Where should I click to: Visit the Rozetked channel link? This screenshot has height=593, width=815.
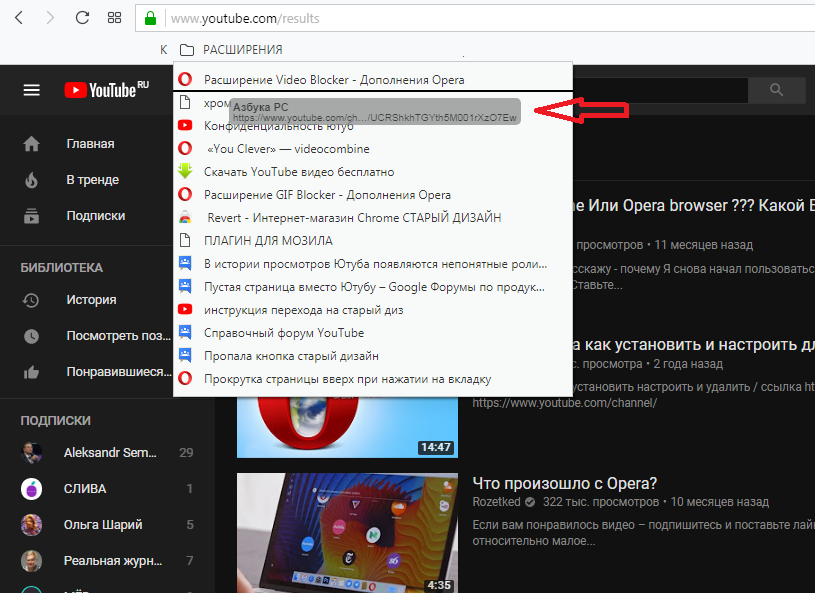click(x=496, y=502)
